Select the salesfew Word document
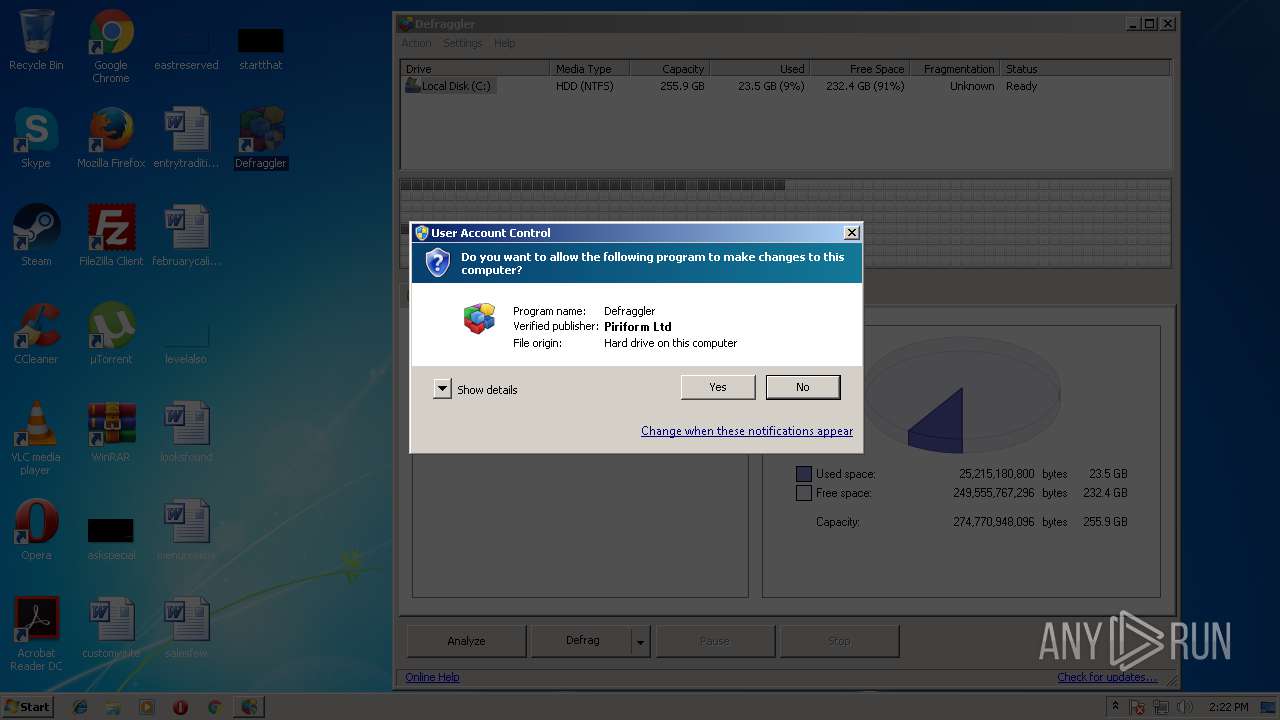This screenshot has width=1280, height=720. coord(186,628)
